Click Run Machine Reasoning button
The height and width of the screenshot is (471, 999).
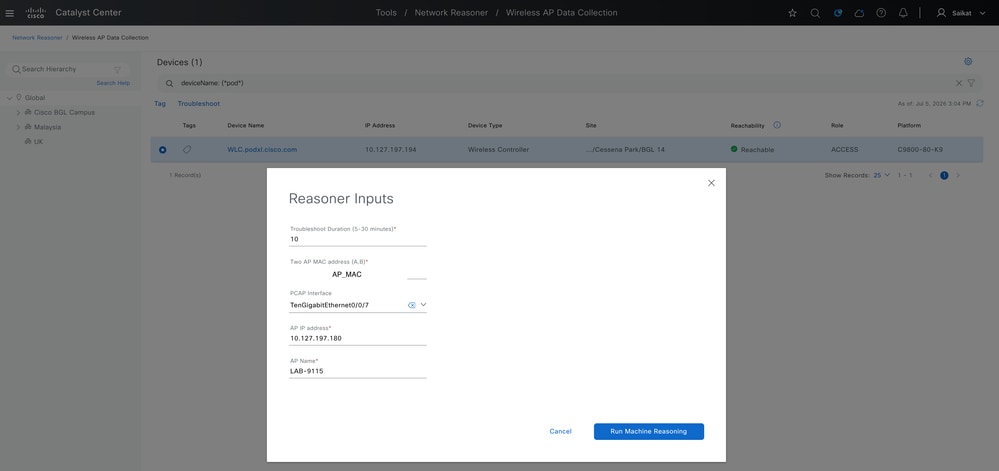pos(649,431)
